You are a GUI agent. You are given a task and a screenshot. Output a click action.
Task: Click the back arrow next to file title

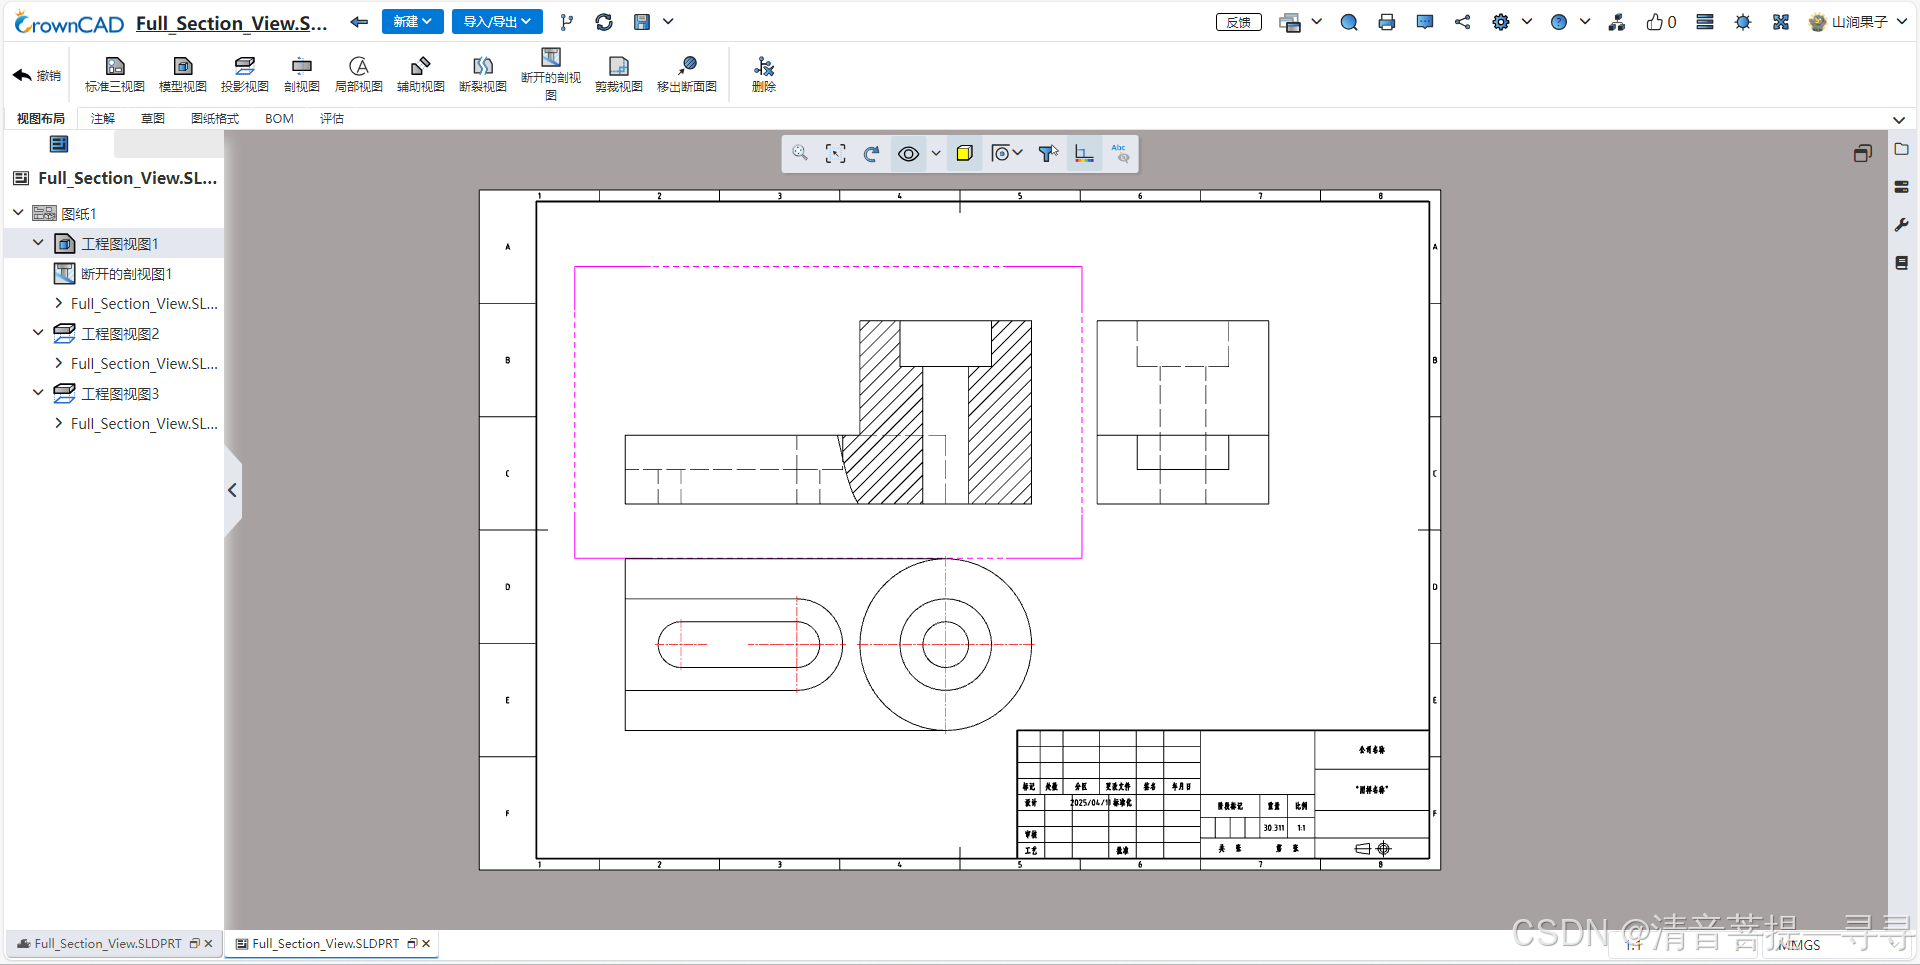pos(359,21)
